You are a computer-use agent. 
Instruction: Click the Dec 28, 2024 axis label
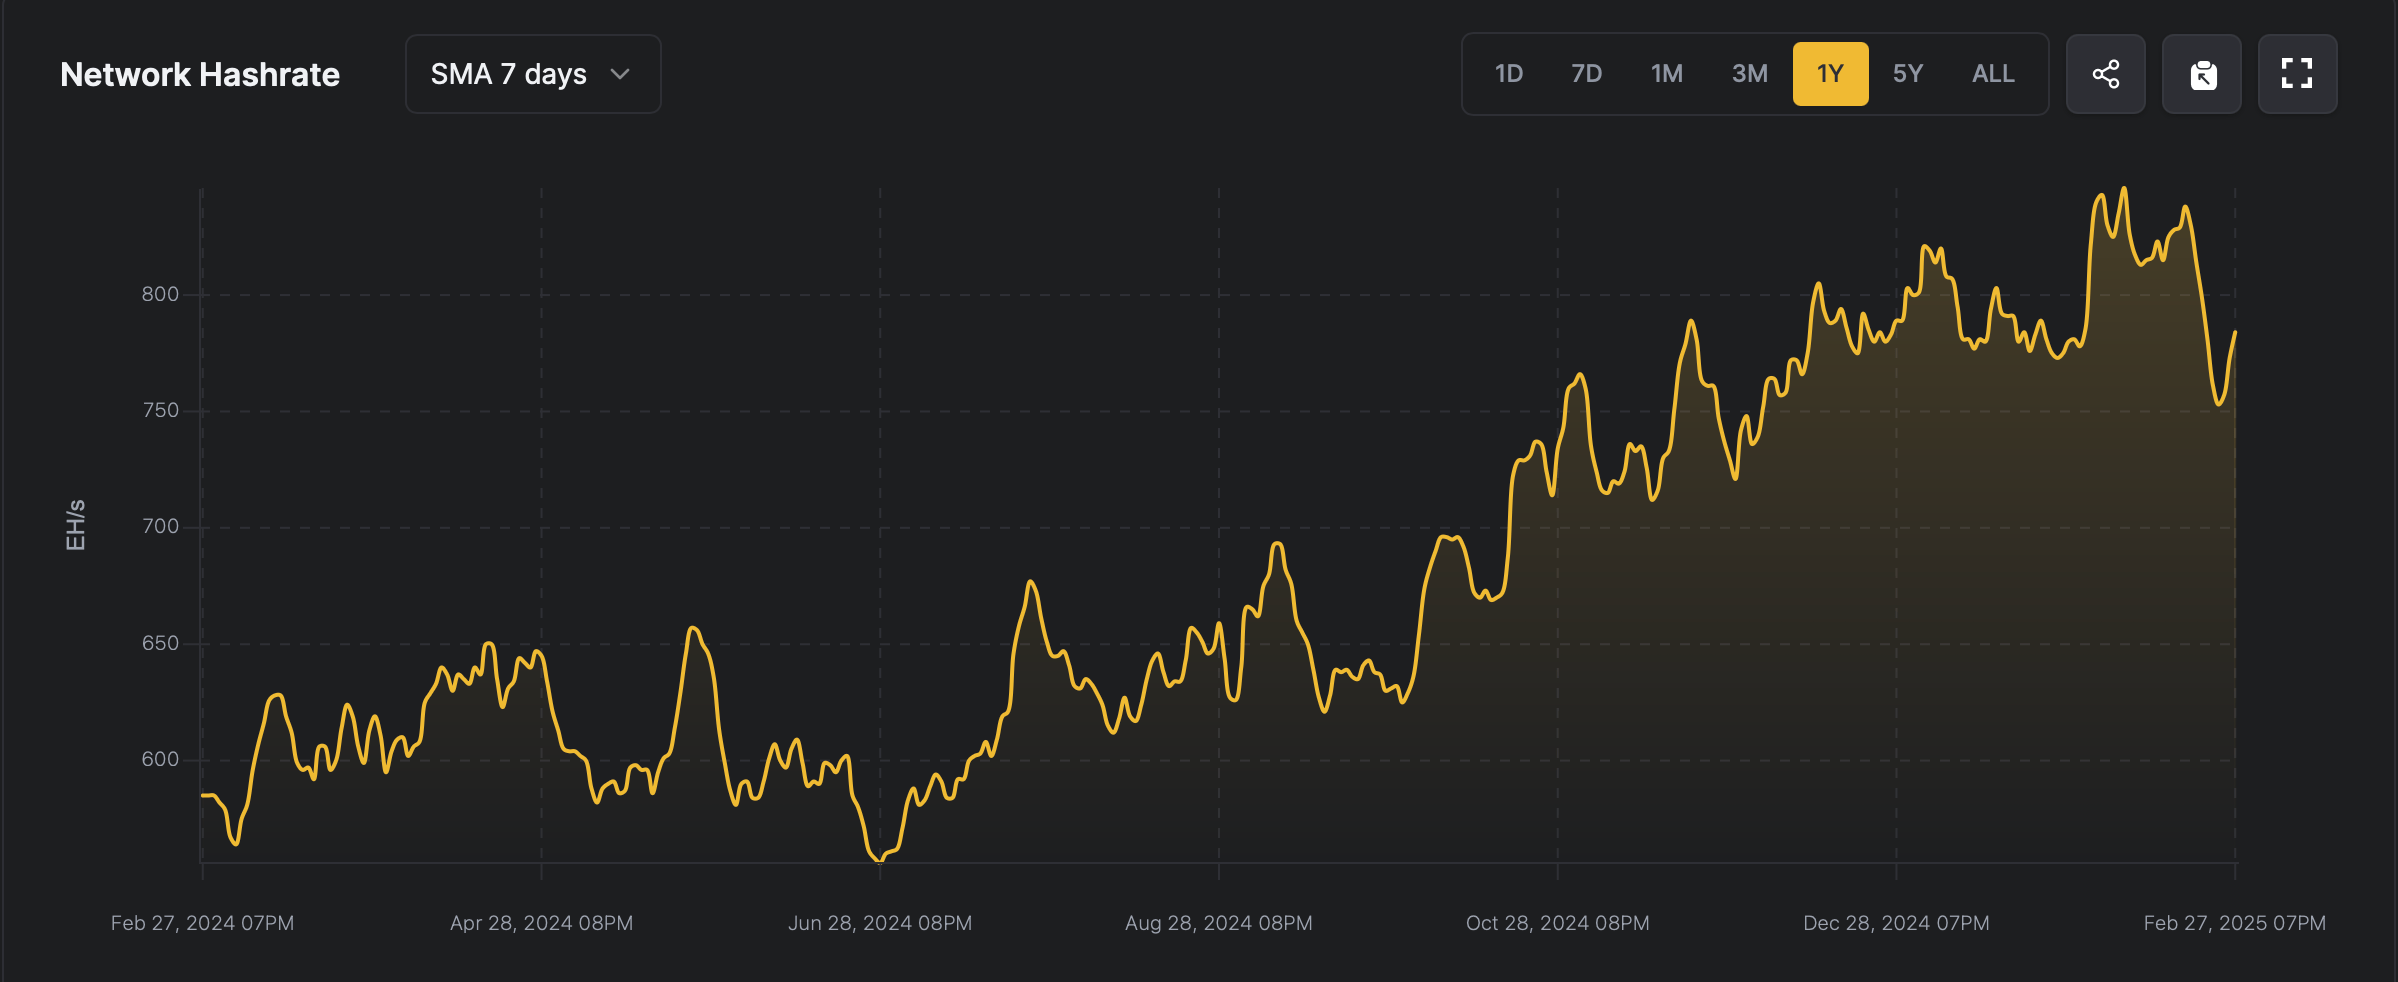pyautogui.click(x=1895, y=923)
